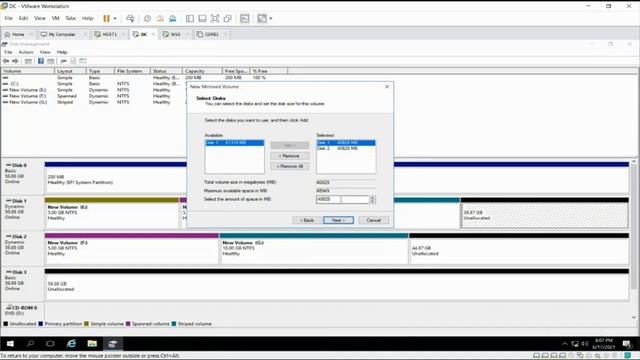
Task: Click the Disk Management forward arrow icon
Action: (x=15, y=61)
